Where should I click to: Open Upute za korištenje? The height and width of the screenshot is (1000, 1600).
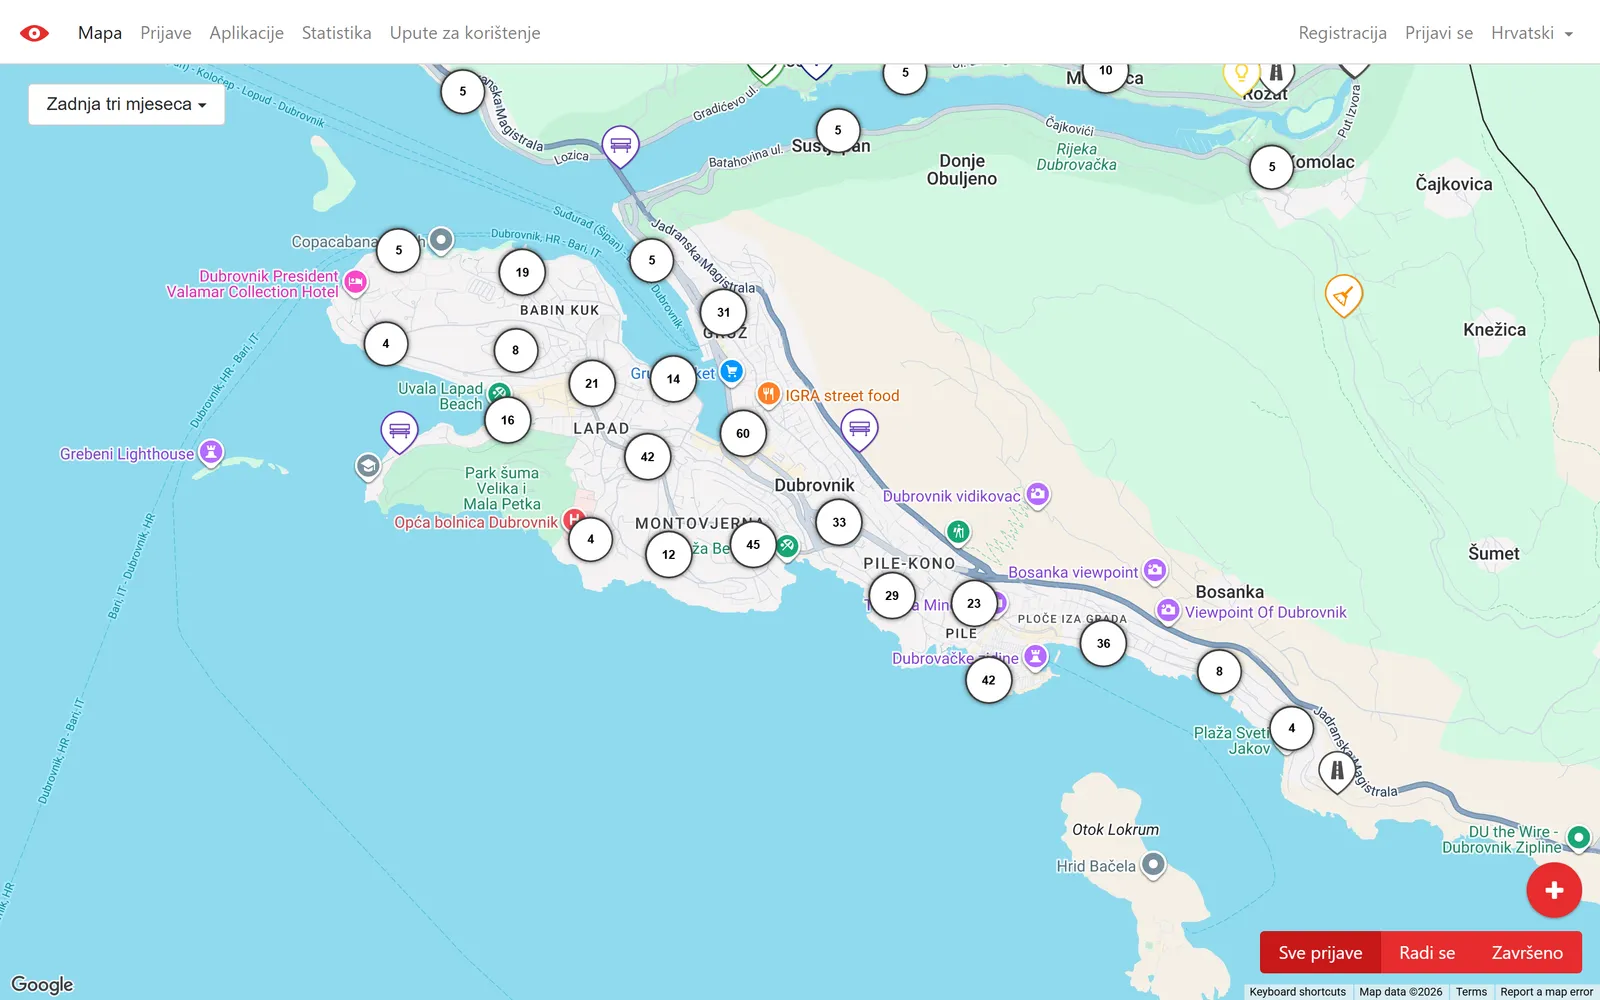click(465, 33)
